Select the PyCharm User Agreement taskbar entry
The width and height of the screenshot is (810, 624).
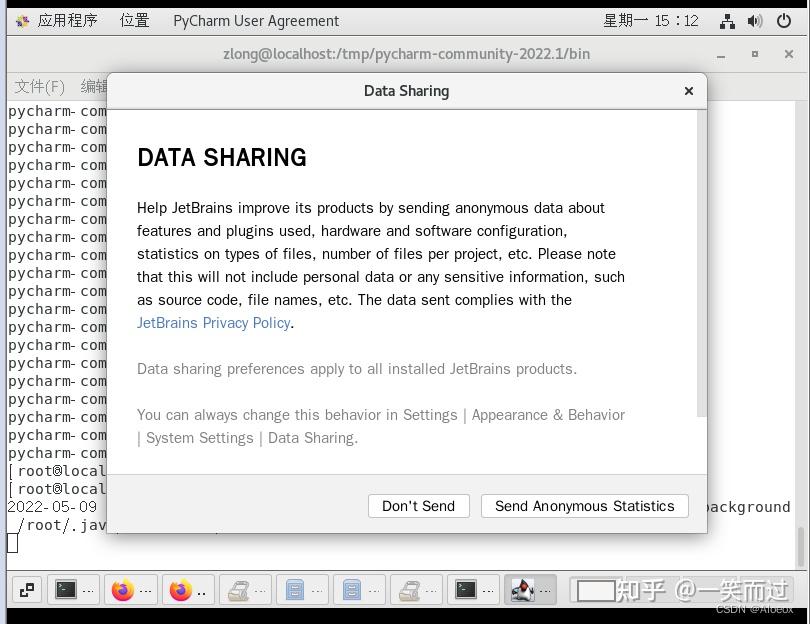(255, 21)
